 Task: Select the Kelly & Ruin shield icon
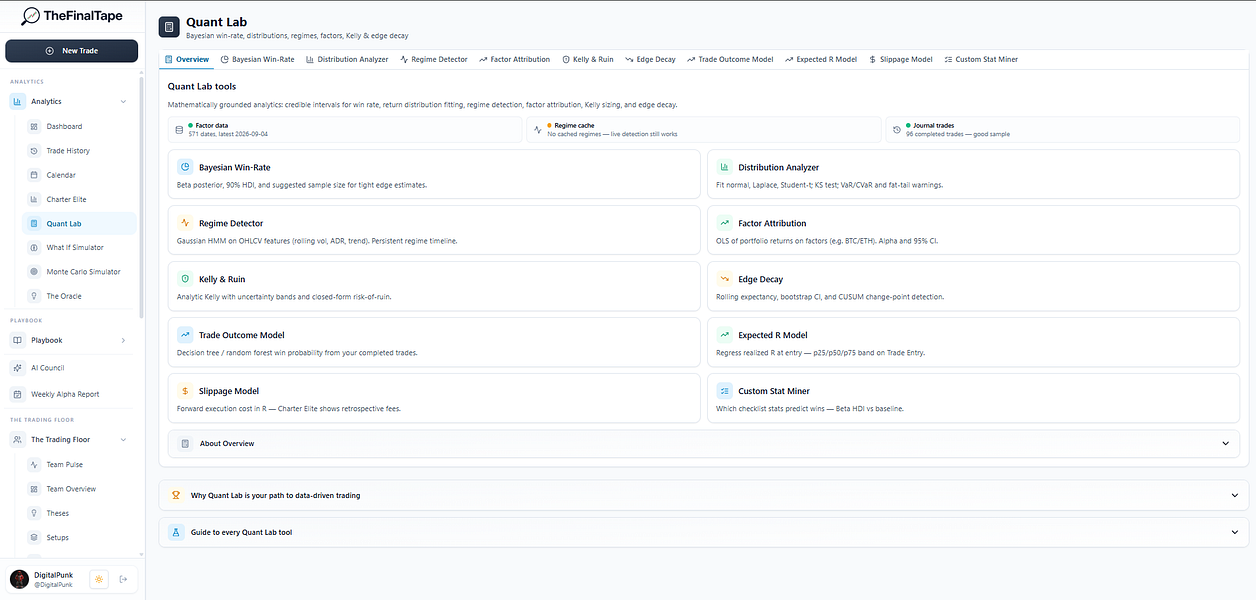click(x=185, y=279)
